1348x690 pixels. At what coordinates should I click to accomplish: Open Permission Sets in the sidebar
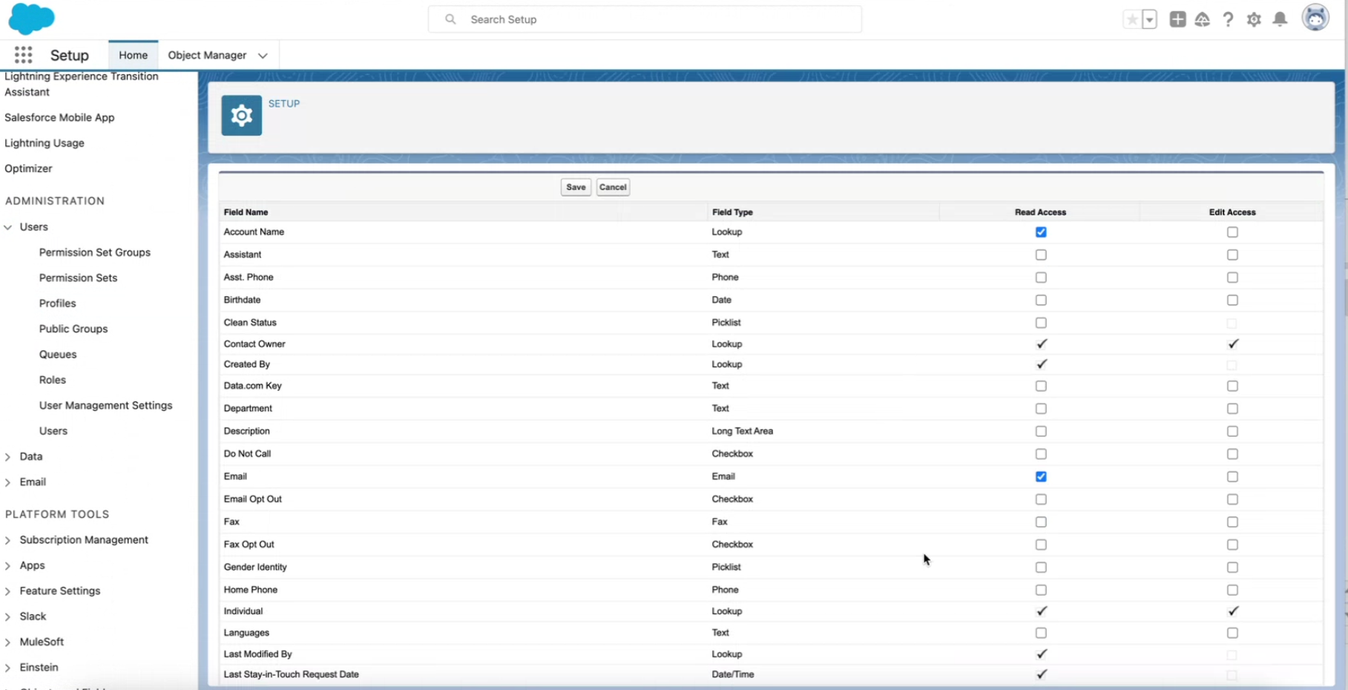(78, 278)
